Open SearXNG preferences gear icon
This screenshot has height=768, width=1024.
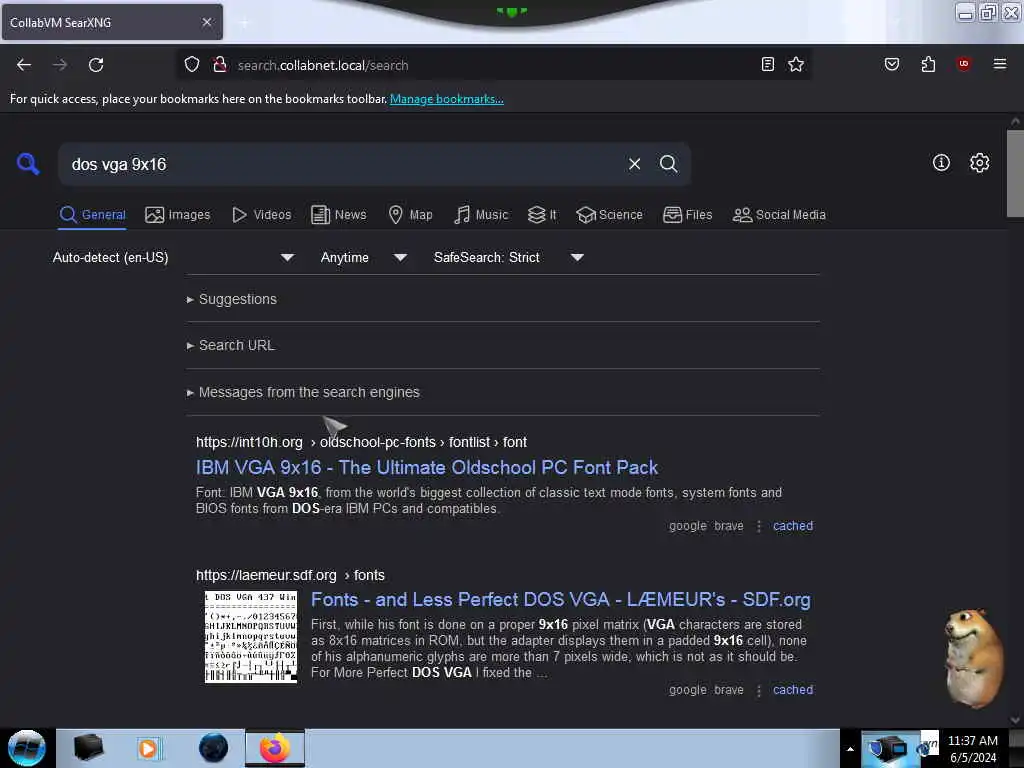(x=979, y=163)
